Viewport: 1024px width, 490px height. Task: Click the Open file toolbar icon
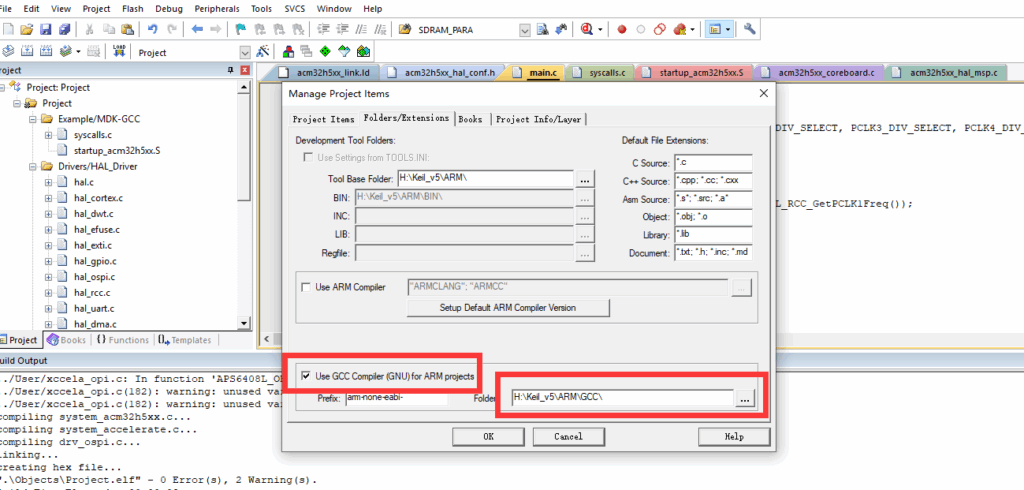tap(27, 29)
